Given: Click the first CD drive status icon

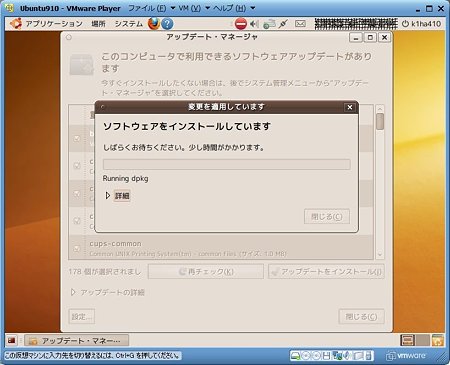Looking at the screenshot, I should pos(305,356).
